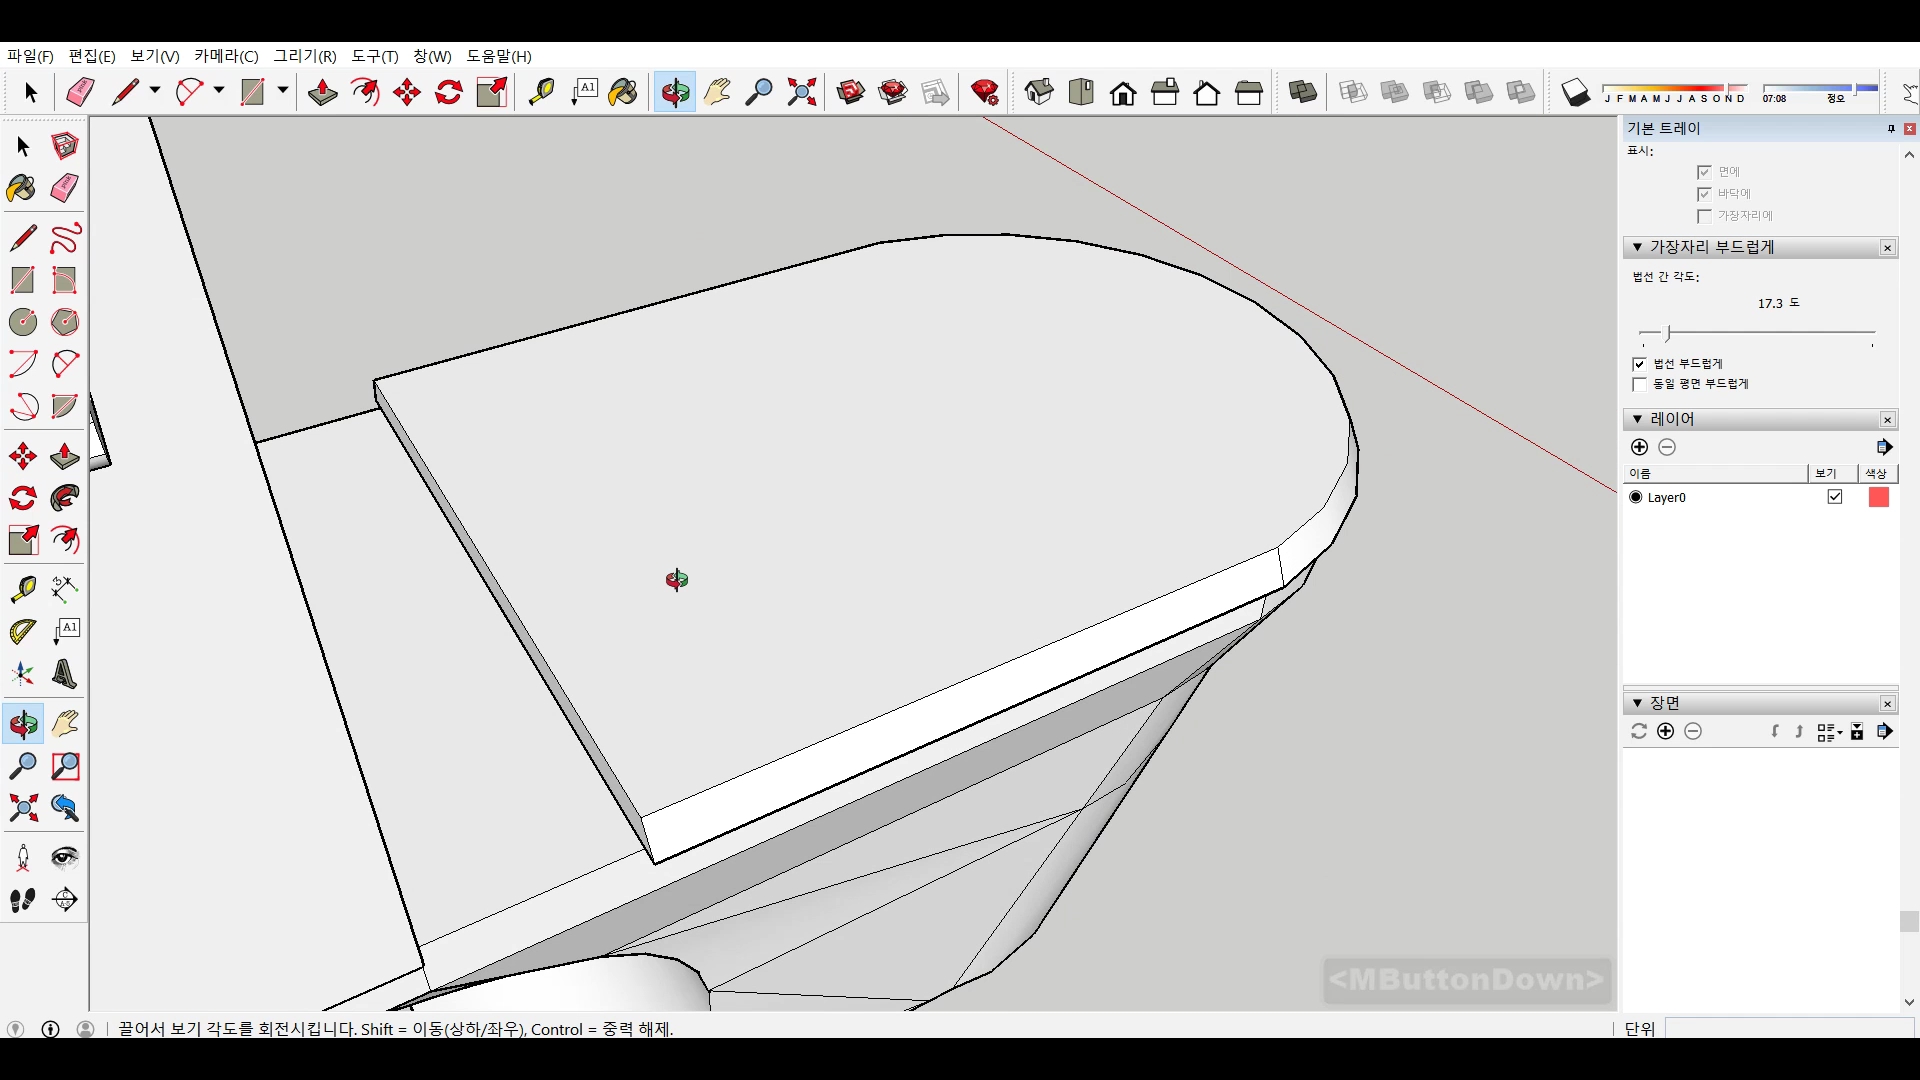This screenshot has width=1920, height=1080.
Task: Click the add layer plus button
Action: tap(1639, 447)
